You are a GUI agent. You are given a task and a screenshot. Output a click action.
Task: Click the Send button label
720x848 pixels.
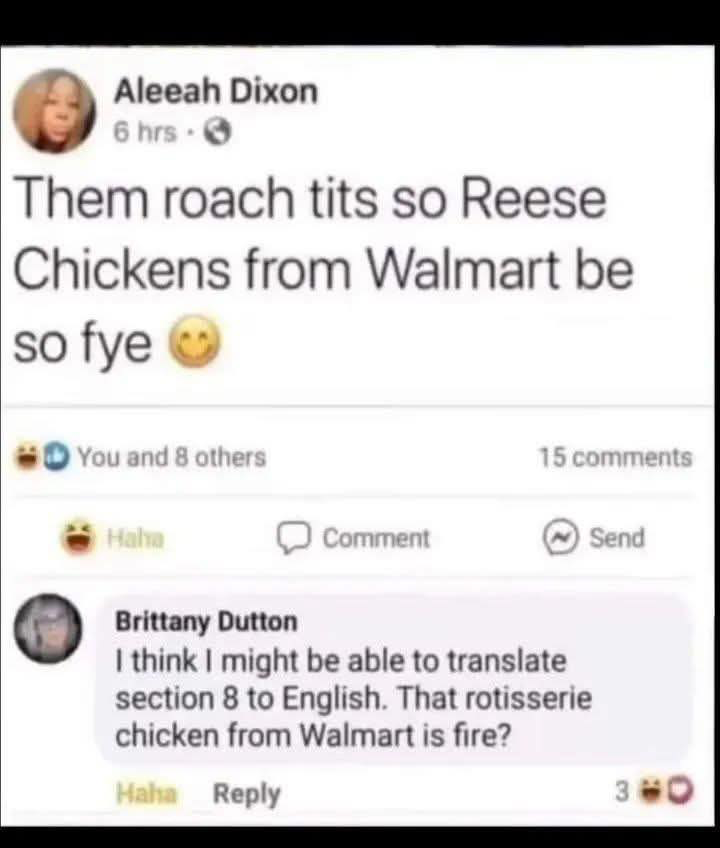click(617, 538)
